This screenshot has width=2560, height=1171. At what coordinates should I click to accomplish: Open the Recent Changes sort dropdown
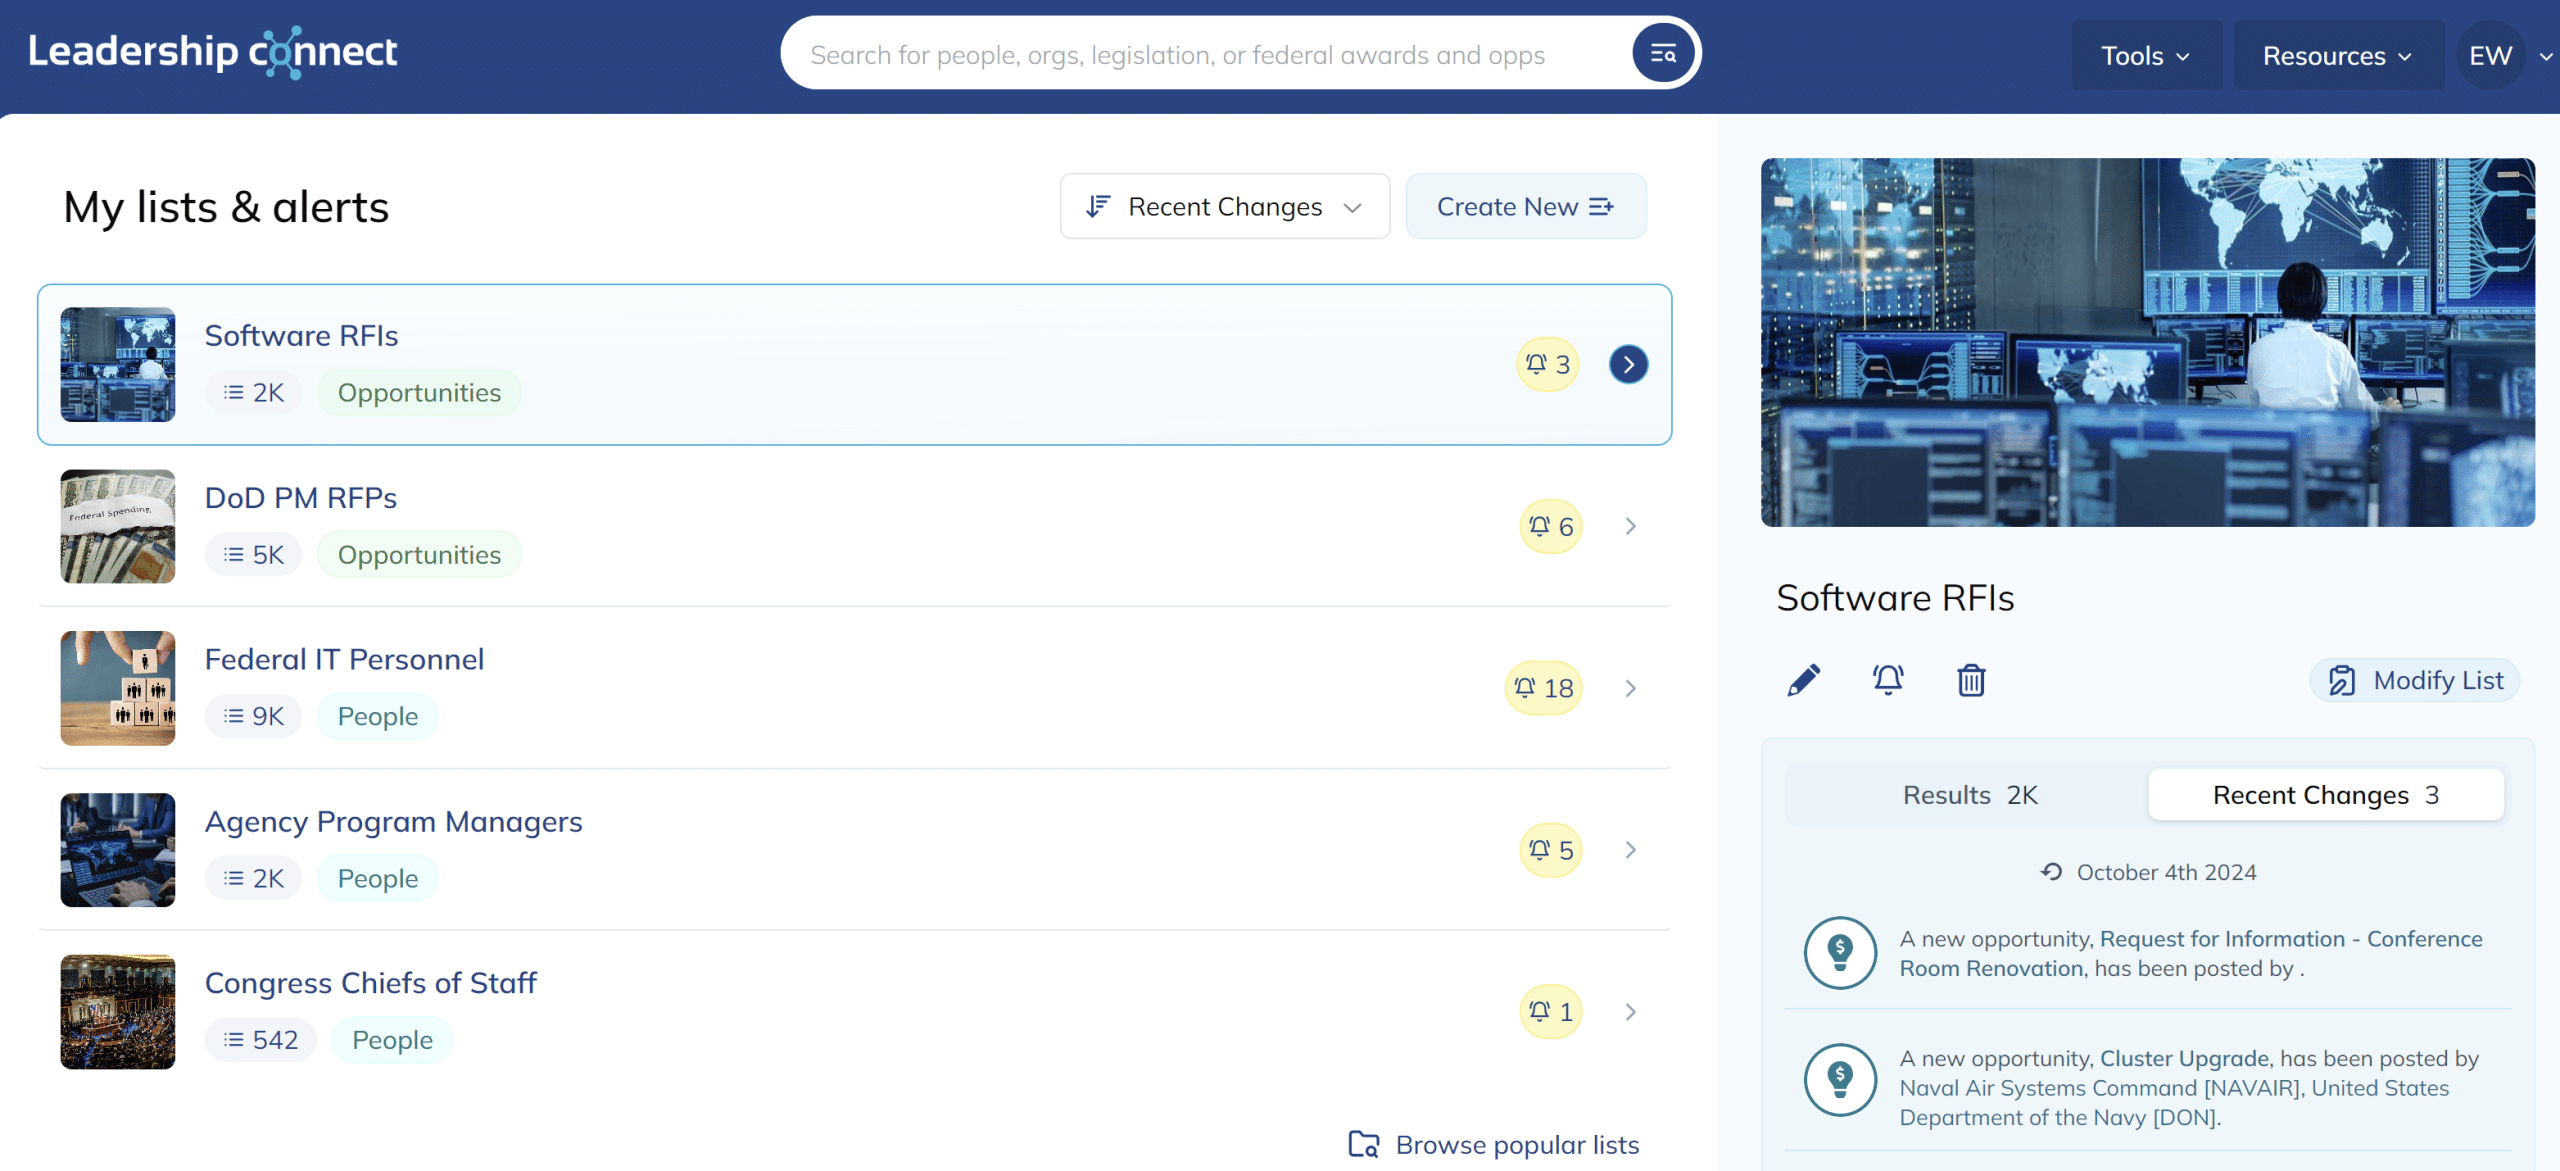[x=1225, y=207]
